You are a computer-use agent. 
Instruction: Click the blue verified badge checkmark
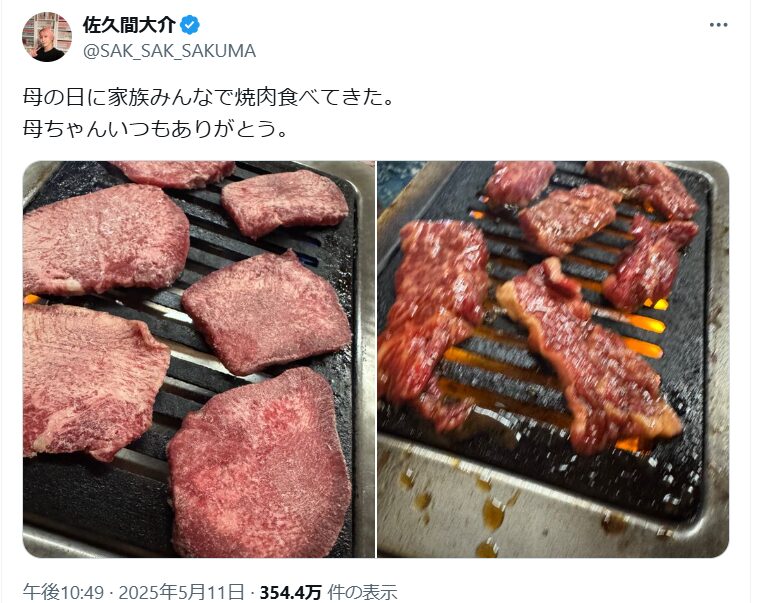point(190,25)
